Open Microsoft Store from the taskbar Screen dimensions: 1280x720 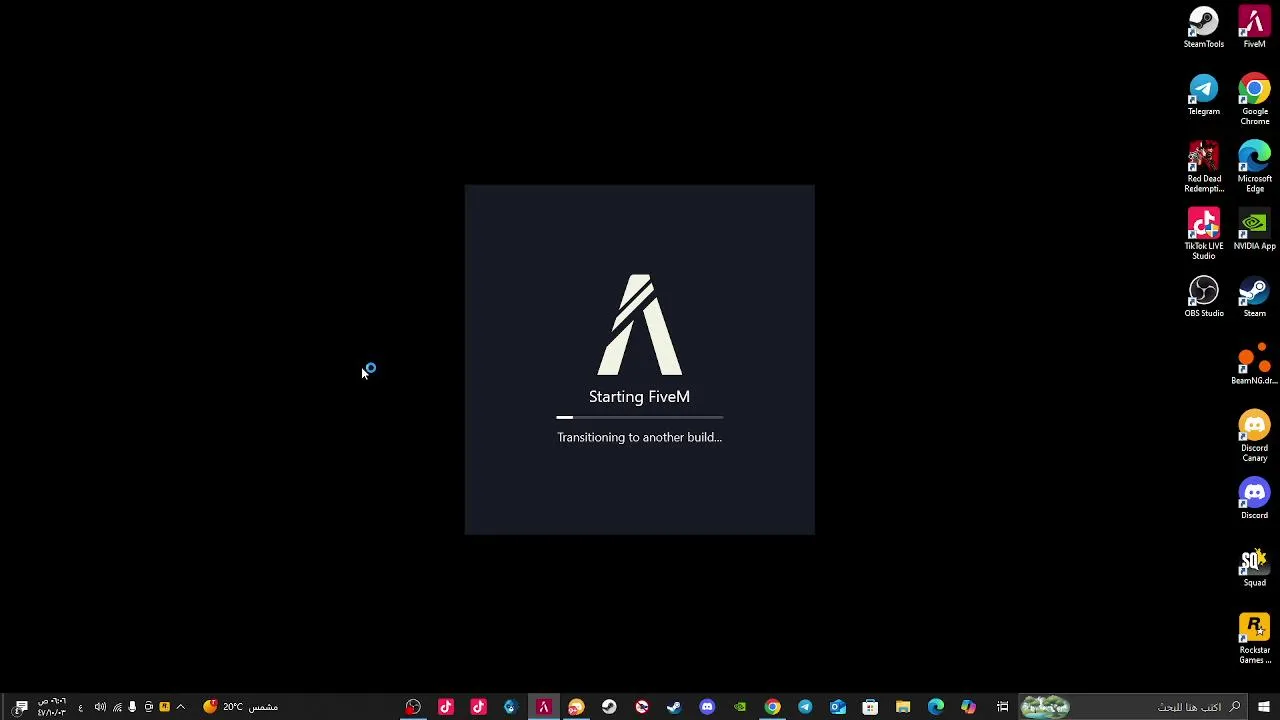click(x=870, y=707)
